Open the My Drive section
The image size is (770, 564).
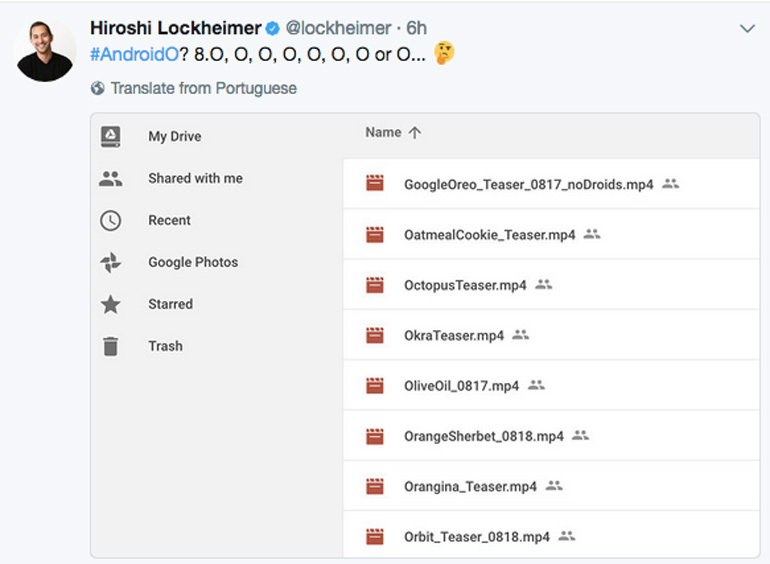point(174,137)
